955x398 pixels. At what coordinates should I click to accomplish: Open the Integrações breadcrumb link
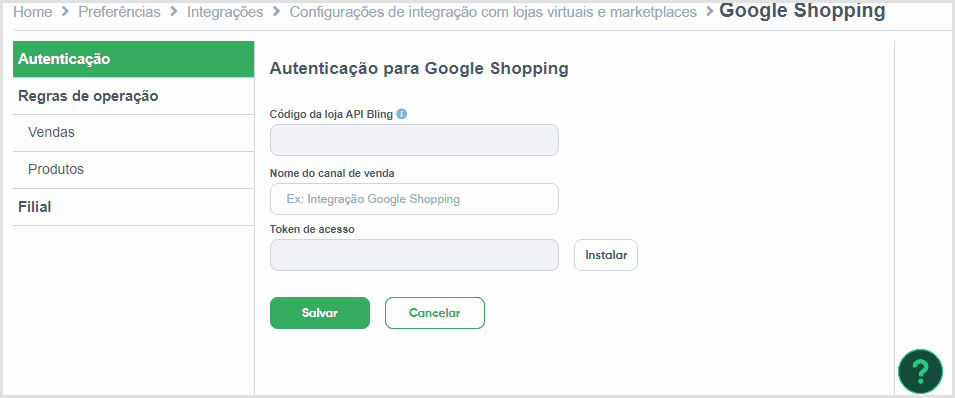pos(225,12)
